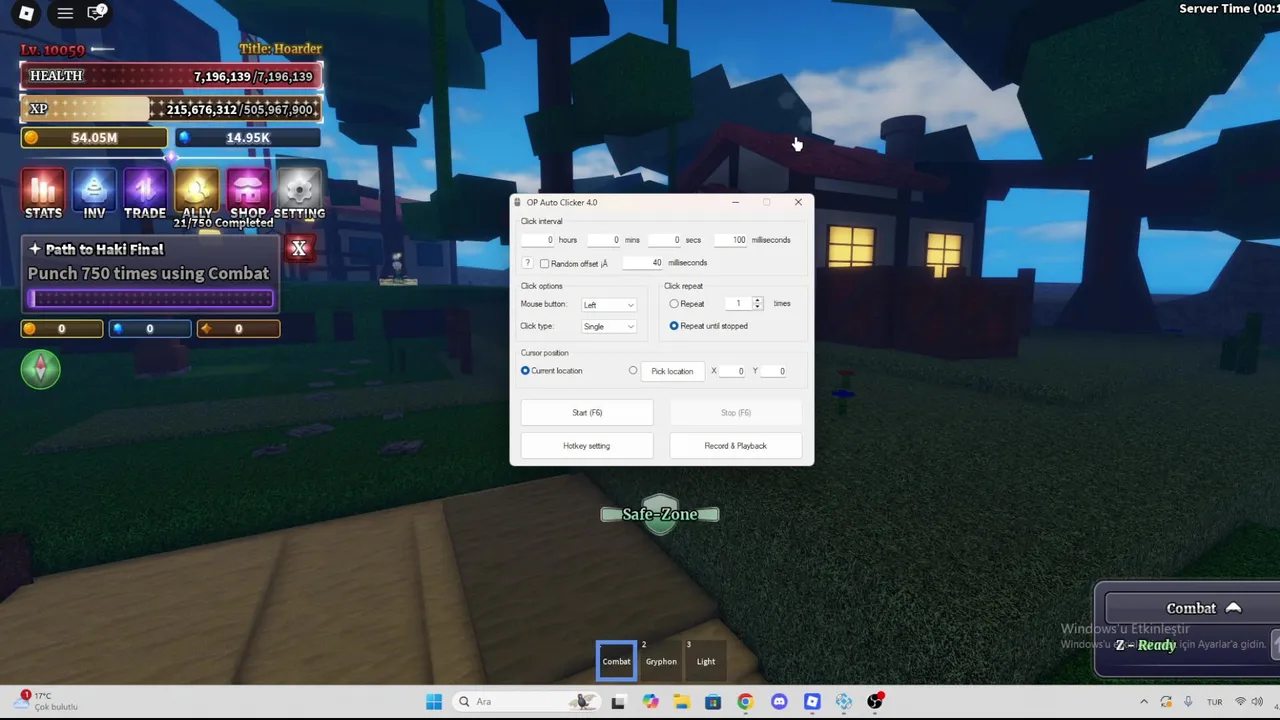The height and width of the screenshot is (720, 1280).
Task: Click the gem counter 14.95K
Action: [248, 138]
